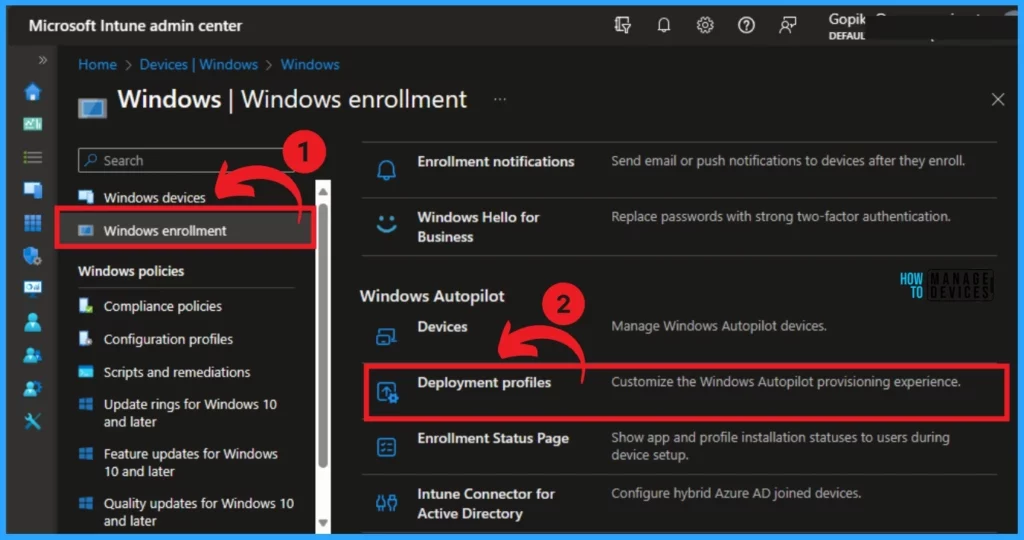The image size is (1024, 540).
Task: Click Windows breadcrumb link
Action: tap(310, 65)
